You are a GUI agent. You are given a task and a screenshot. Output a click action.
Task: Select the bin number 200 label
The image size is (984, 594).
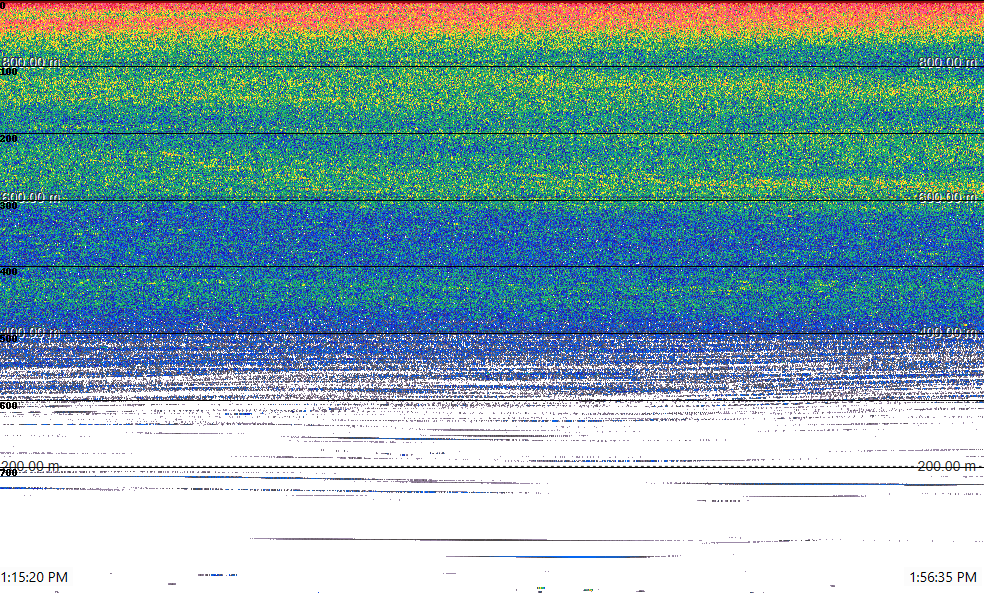(x=9, y=139)
